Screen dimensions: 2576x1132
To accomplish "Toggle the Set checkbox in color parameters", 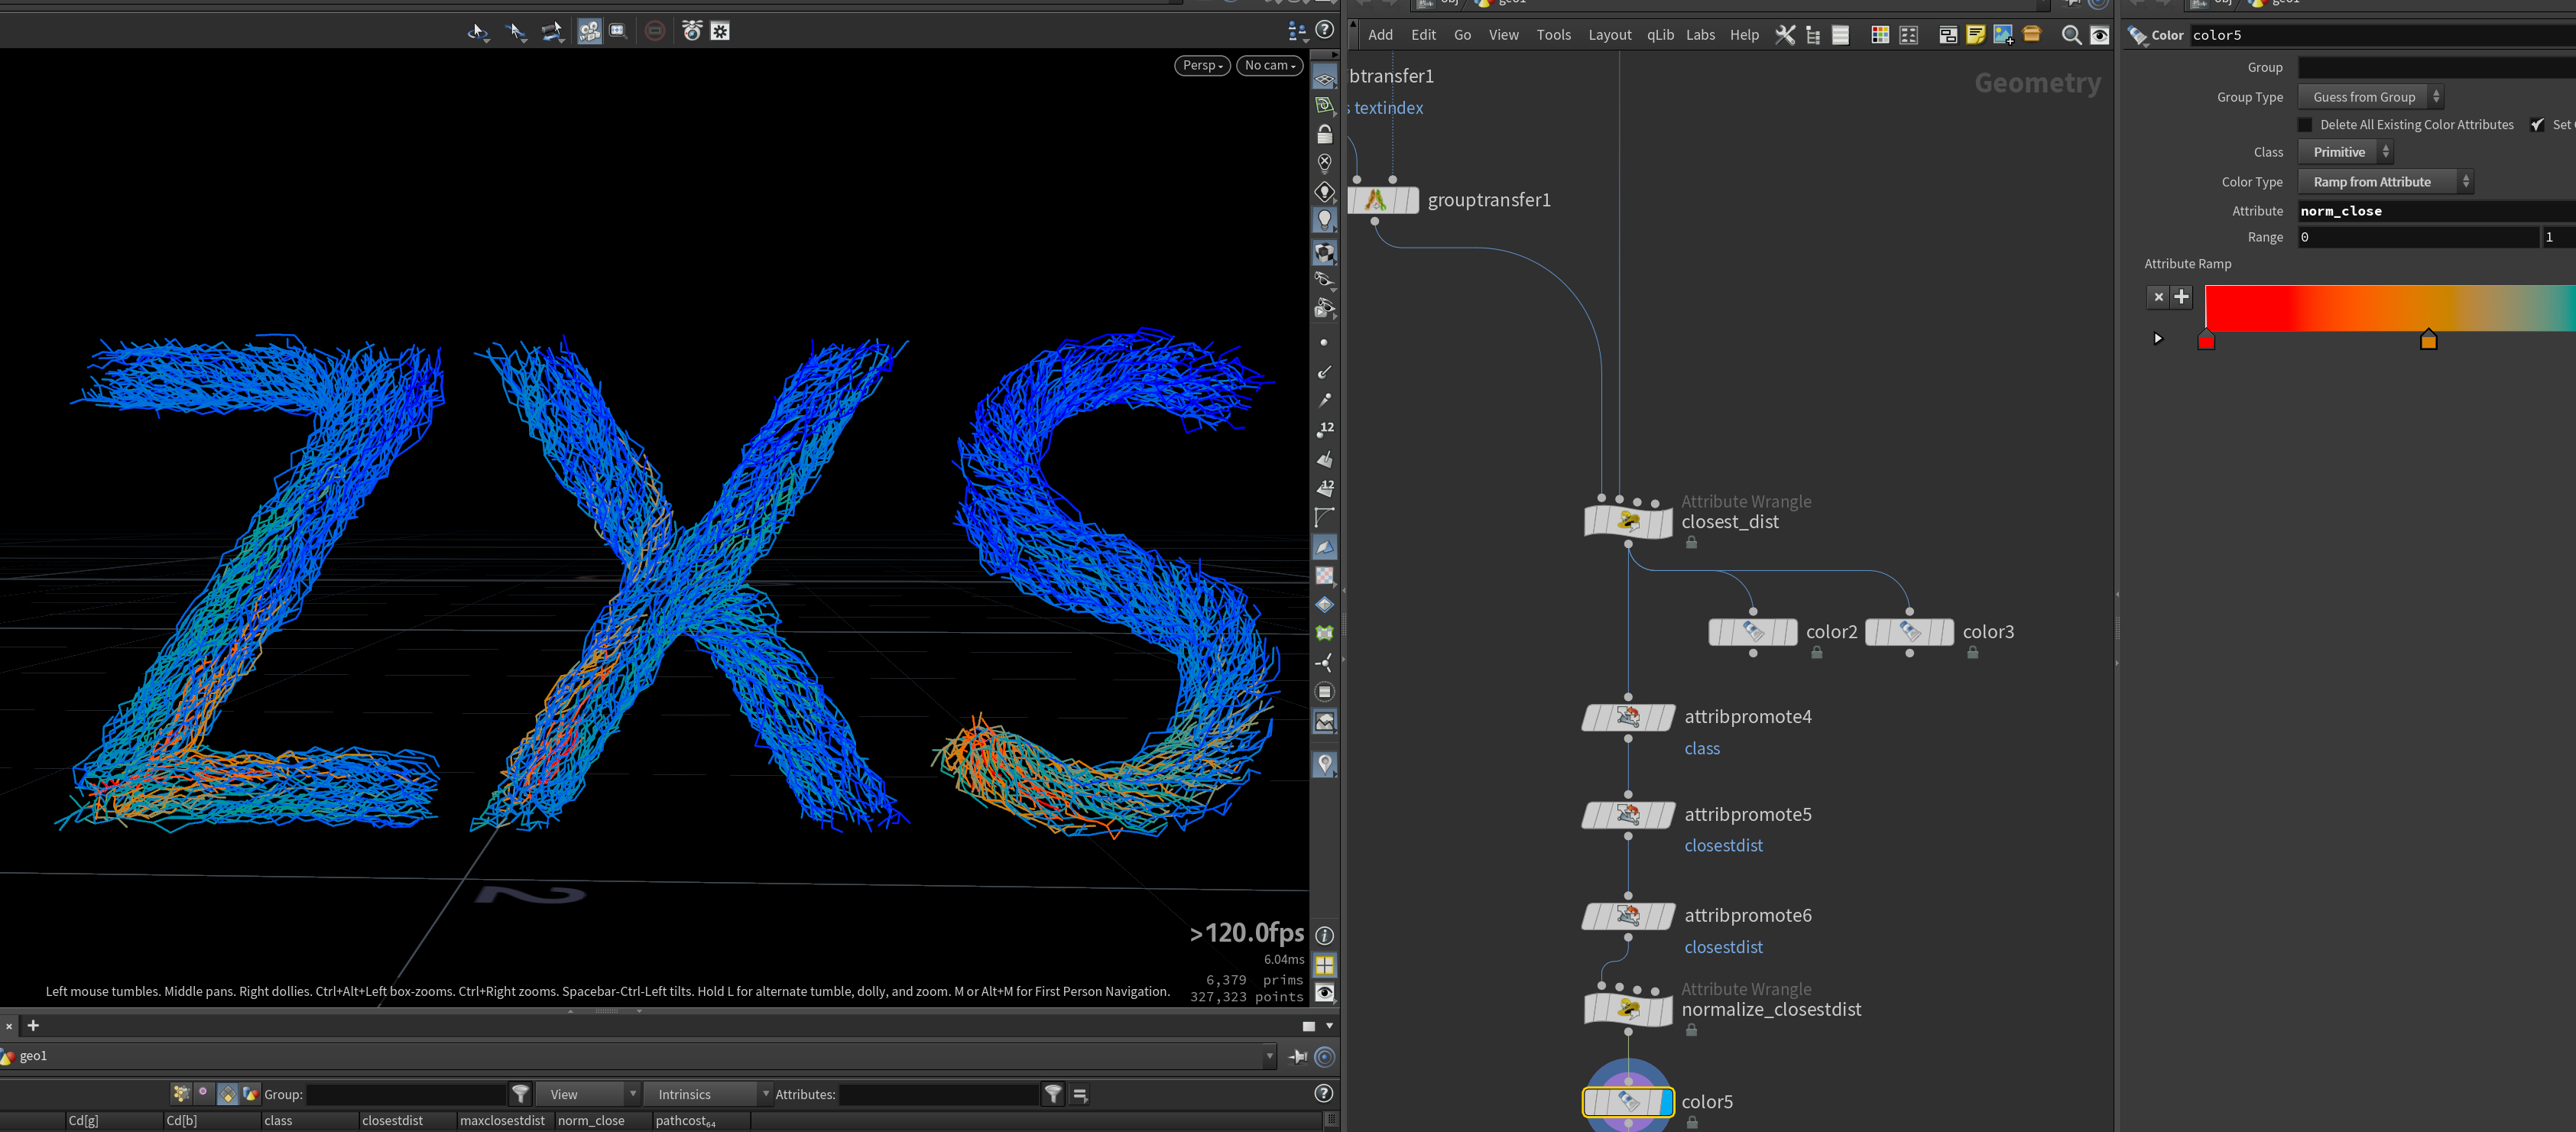I will [x=2537, y=125].
